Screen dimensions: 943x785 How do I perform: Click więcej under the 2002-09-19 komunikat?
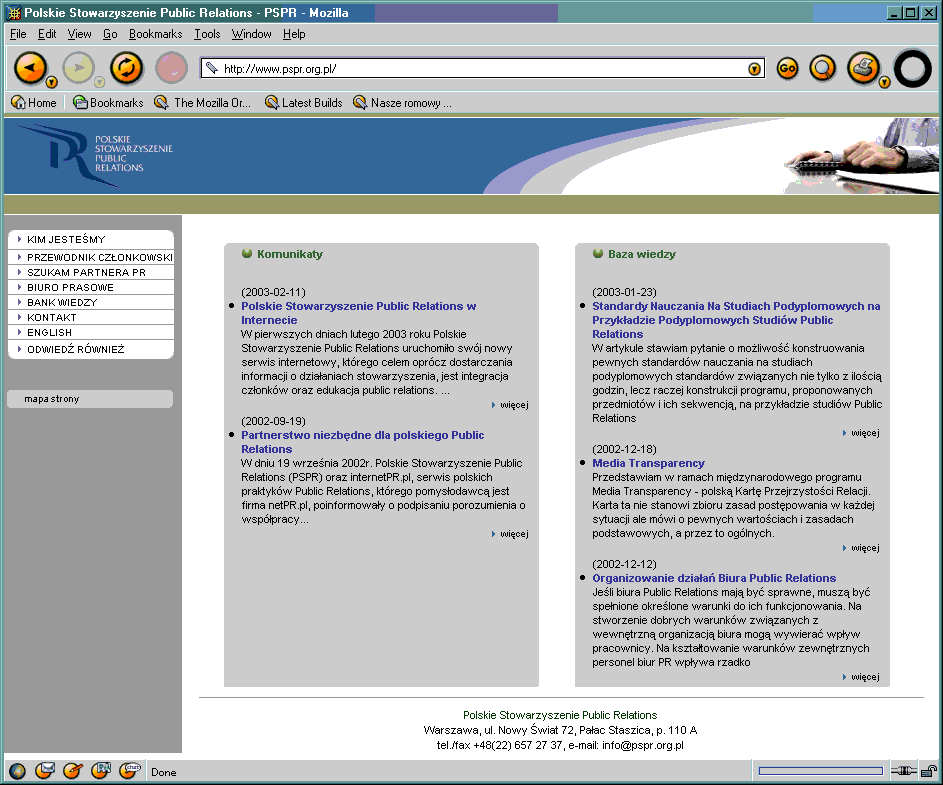pyautogui.click(x=510, y=534)
